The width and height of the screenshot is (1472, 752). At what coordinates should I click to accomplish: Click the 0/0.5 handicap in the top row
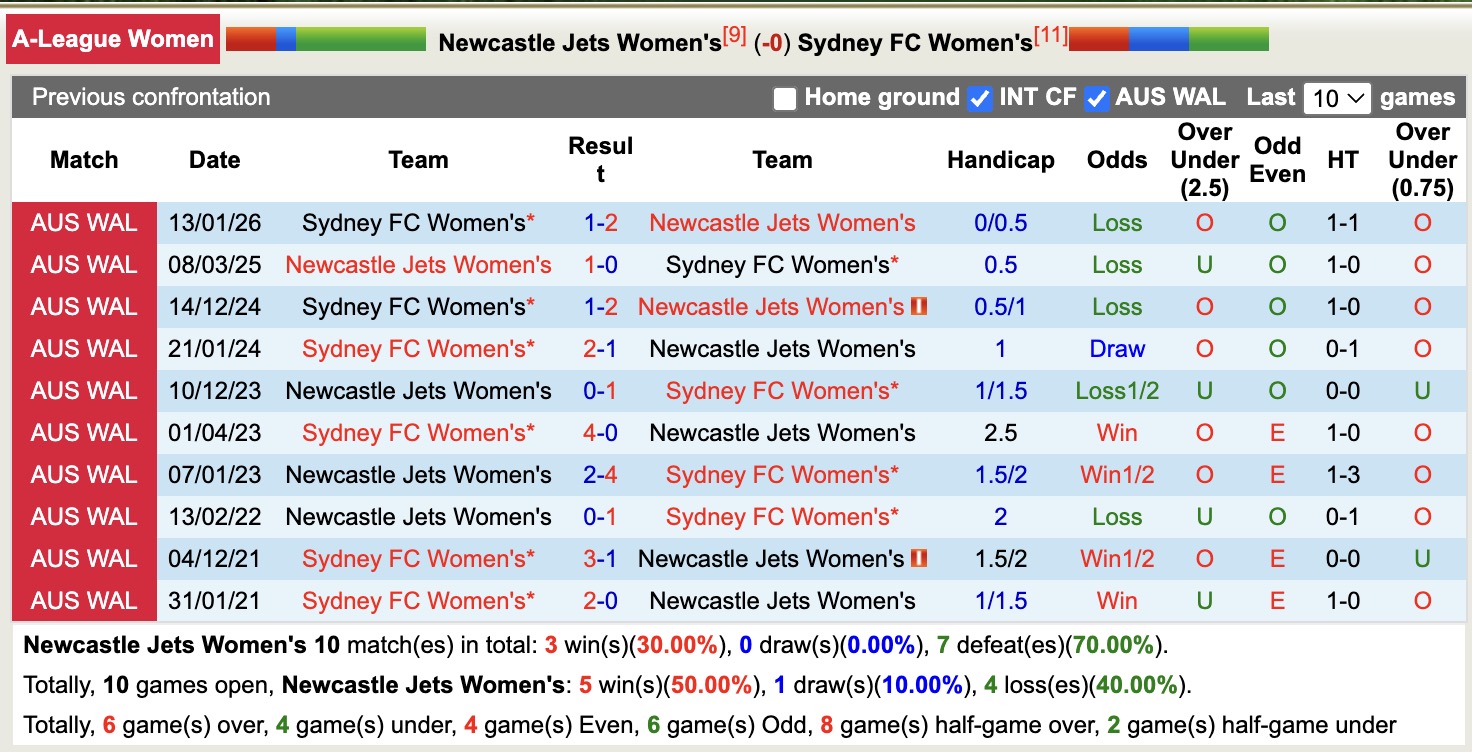click(x=1000, y=223)
